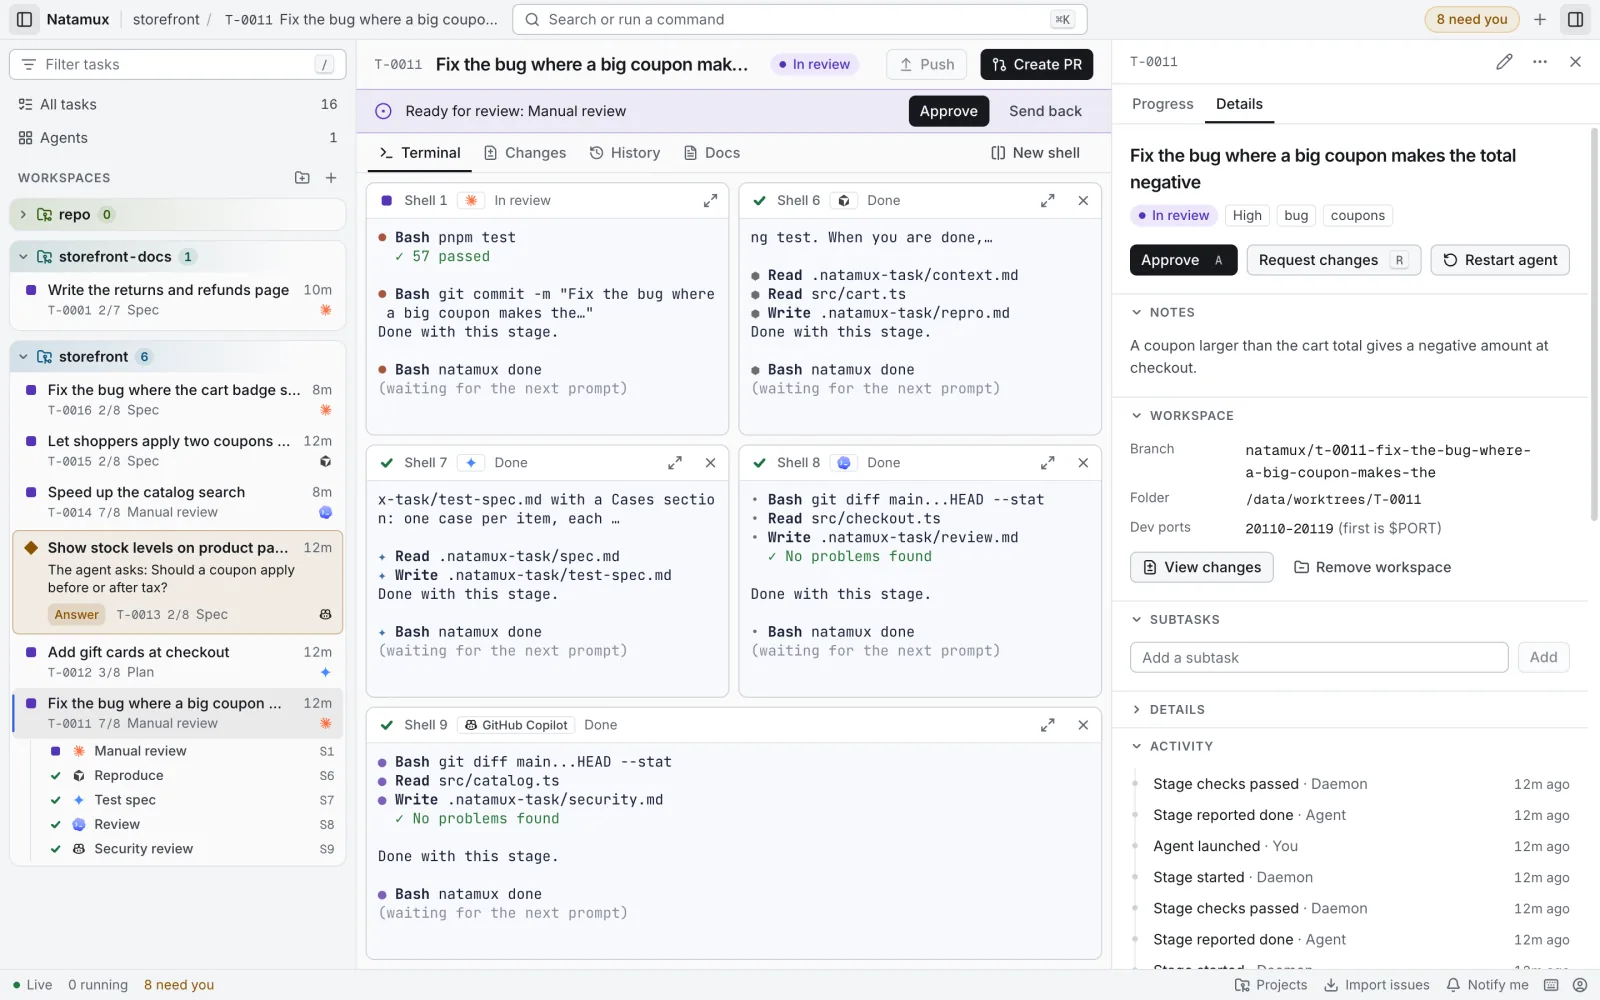Click Send back in review banner
1600x1000 pixels.
1045,111
